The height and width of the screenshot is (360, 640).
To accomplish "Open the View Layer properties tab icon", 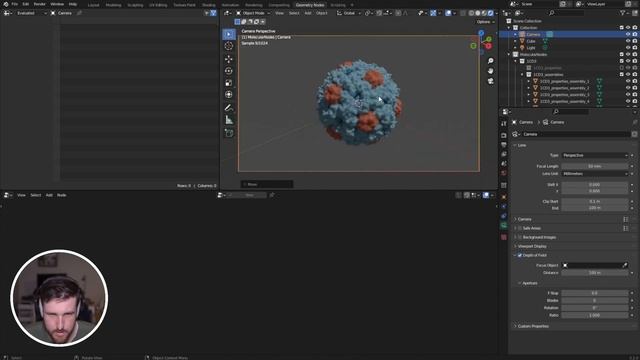I will (x=504, y=154).
